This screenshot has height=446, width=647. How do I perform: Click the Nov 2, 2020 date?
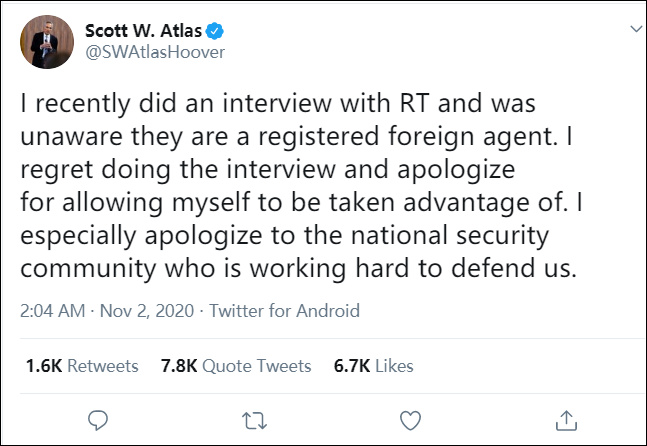(x=146, y=310)
